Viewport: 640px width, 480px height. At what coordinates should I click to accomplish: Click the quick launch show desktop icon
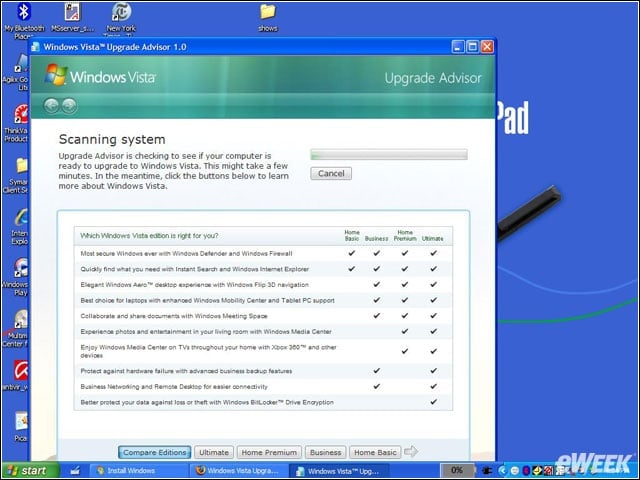click(75, 471)
